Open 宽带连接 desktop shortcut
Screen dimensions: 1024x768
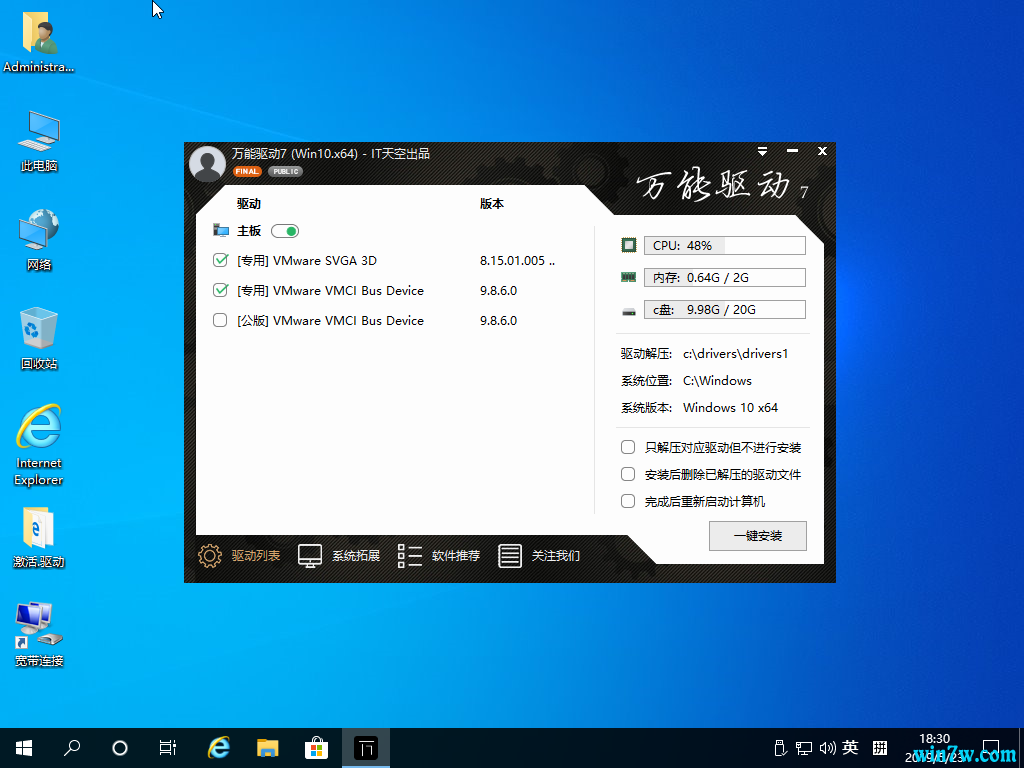pyautogui.click(x=39, y=635)
